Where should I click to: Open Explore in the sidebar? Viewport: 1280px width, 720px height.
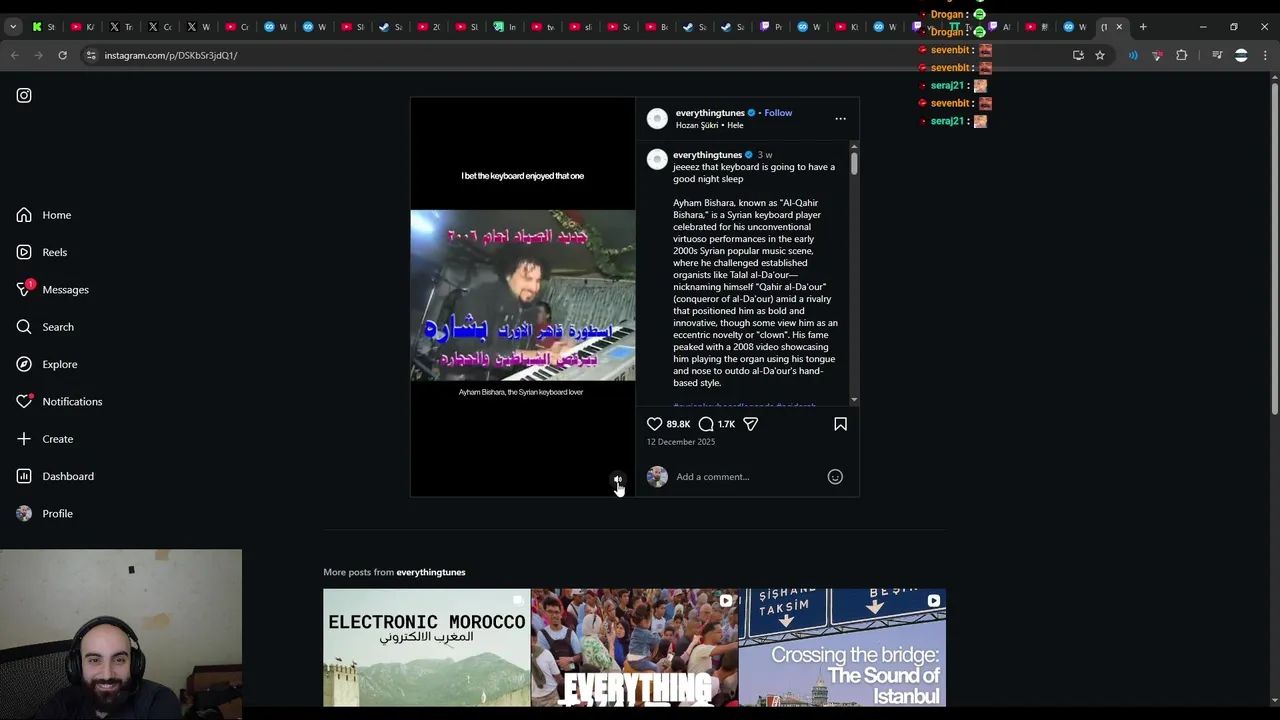point(47,364)
